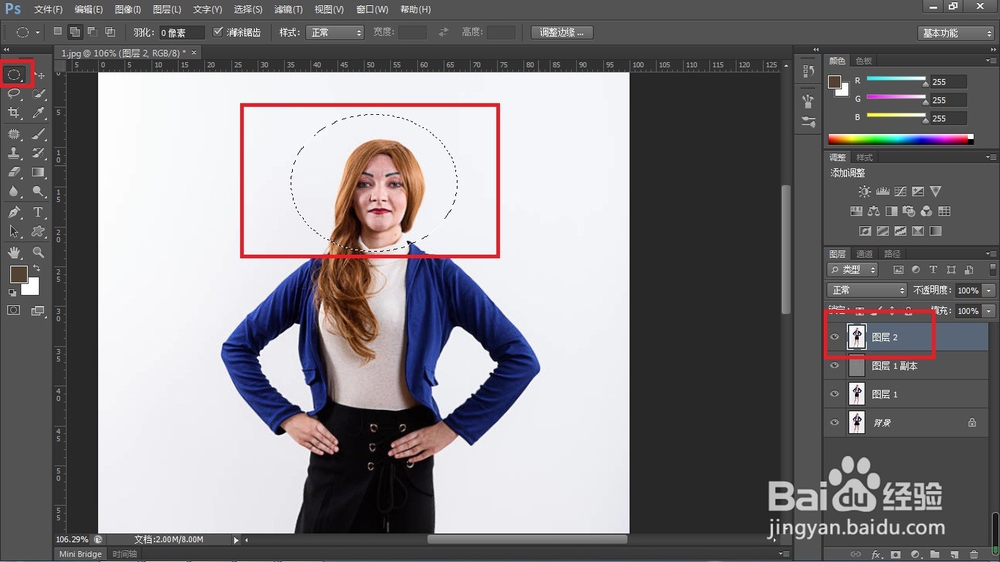Screen dimensions: 1000x562
Task: Select the Gradient tool
Action: (39, 172)
